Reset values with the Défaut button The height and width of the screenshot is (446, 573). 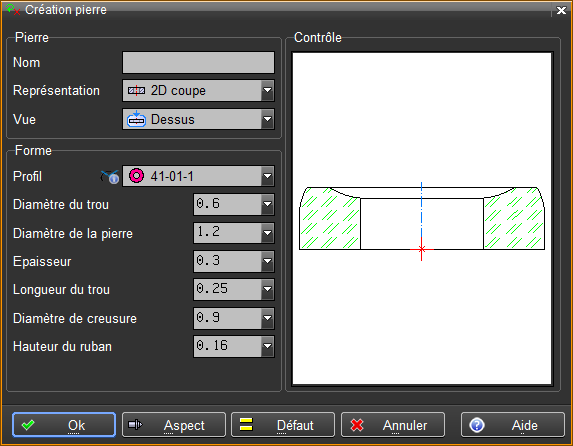(283, 425)
